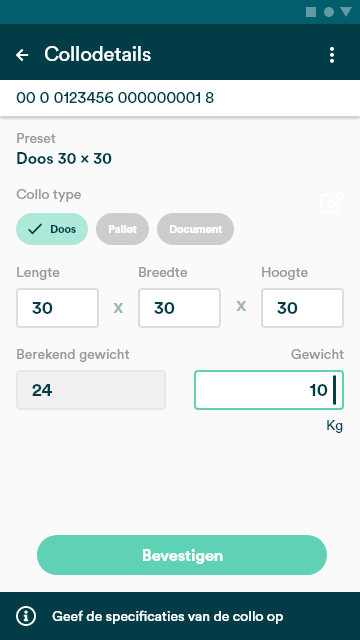
Task: Click the Lengte input field
Action: tap(58, 308)
